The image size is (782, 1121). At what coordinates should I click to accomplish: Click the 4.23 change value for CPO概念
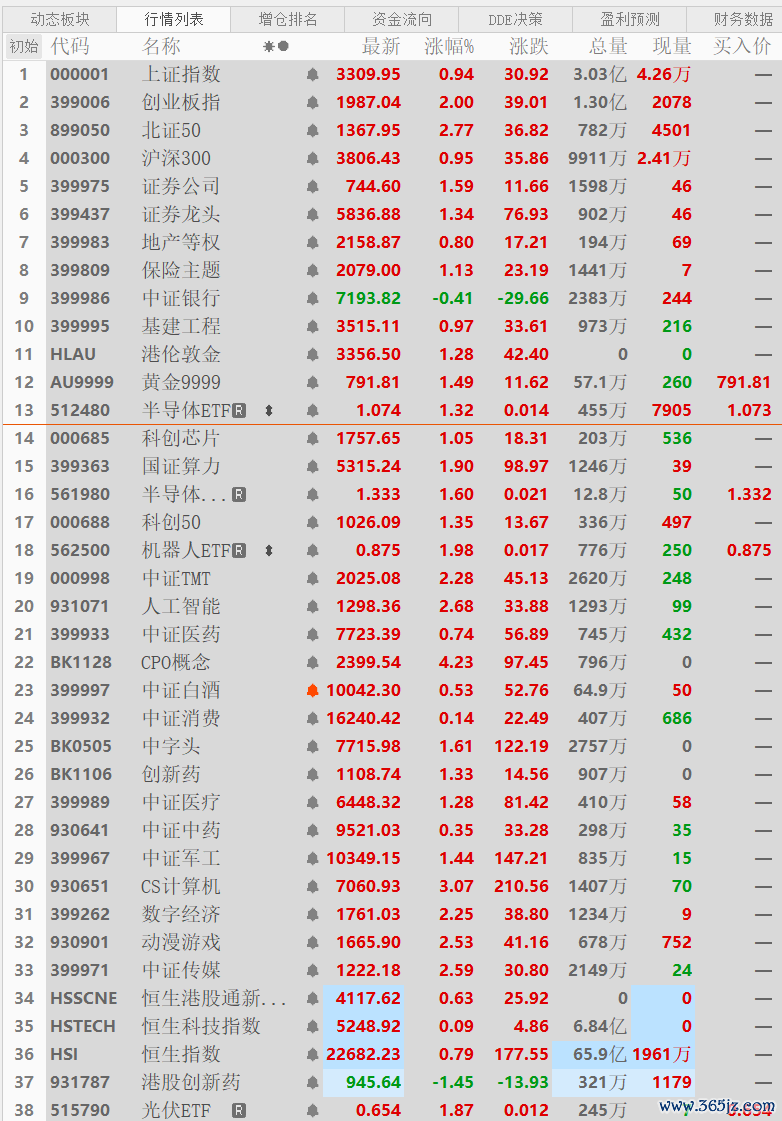coord(456,663)
